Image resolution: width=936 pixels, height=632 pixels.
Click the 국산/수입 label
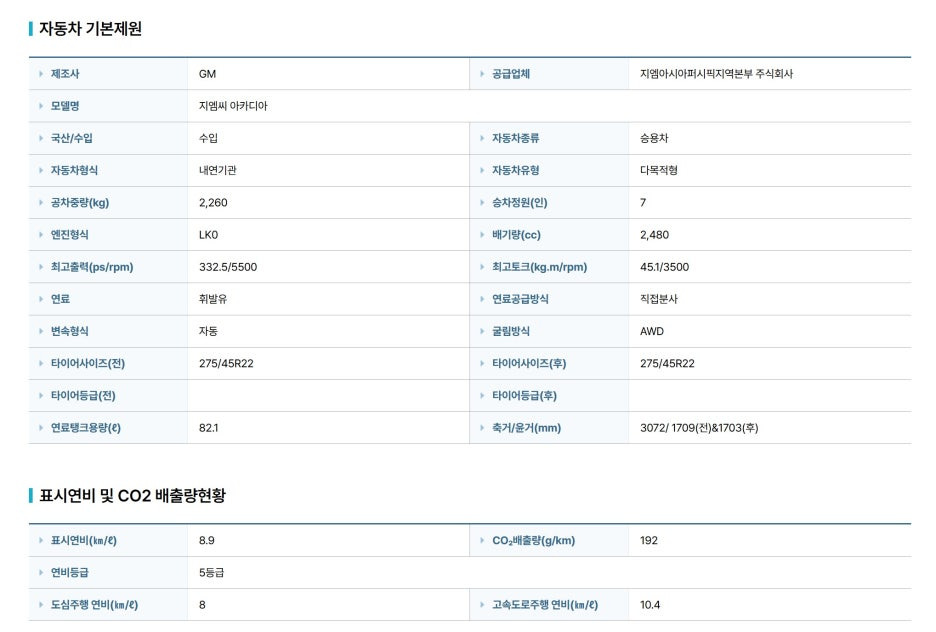pyautogui.click(x=72, y=138)
